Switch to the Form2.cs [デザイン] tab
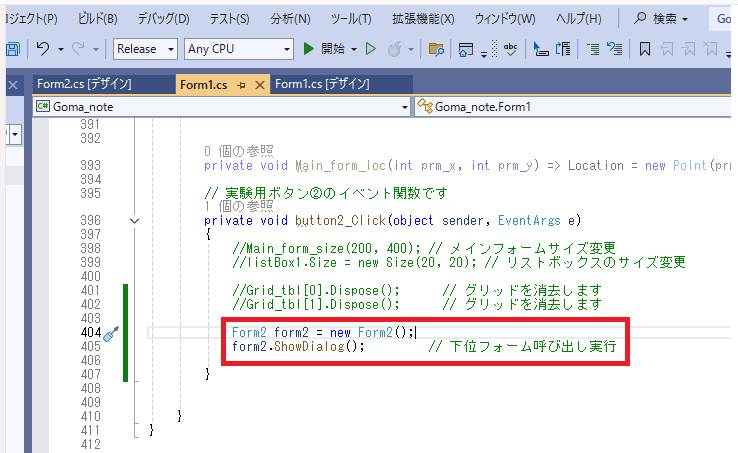The width and height of the screenshot is (738, 453). tap(84, 84)
